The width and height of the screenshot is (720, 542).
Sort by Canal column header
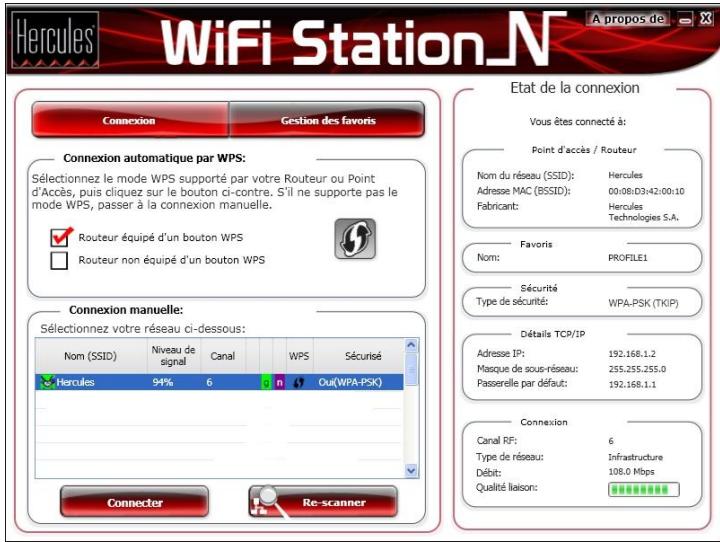pos(223,356)
